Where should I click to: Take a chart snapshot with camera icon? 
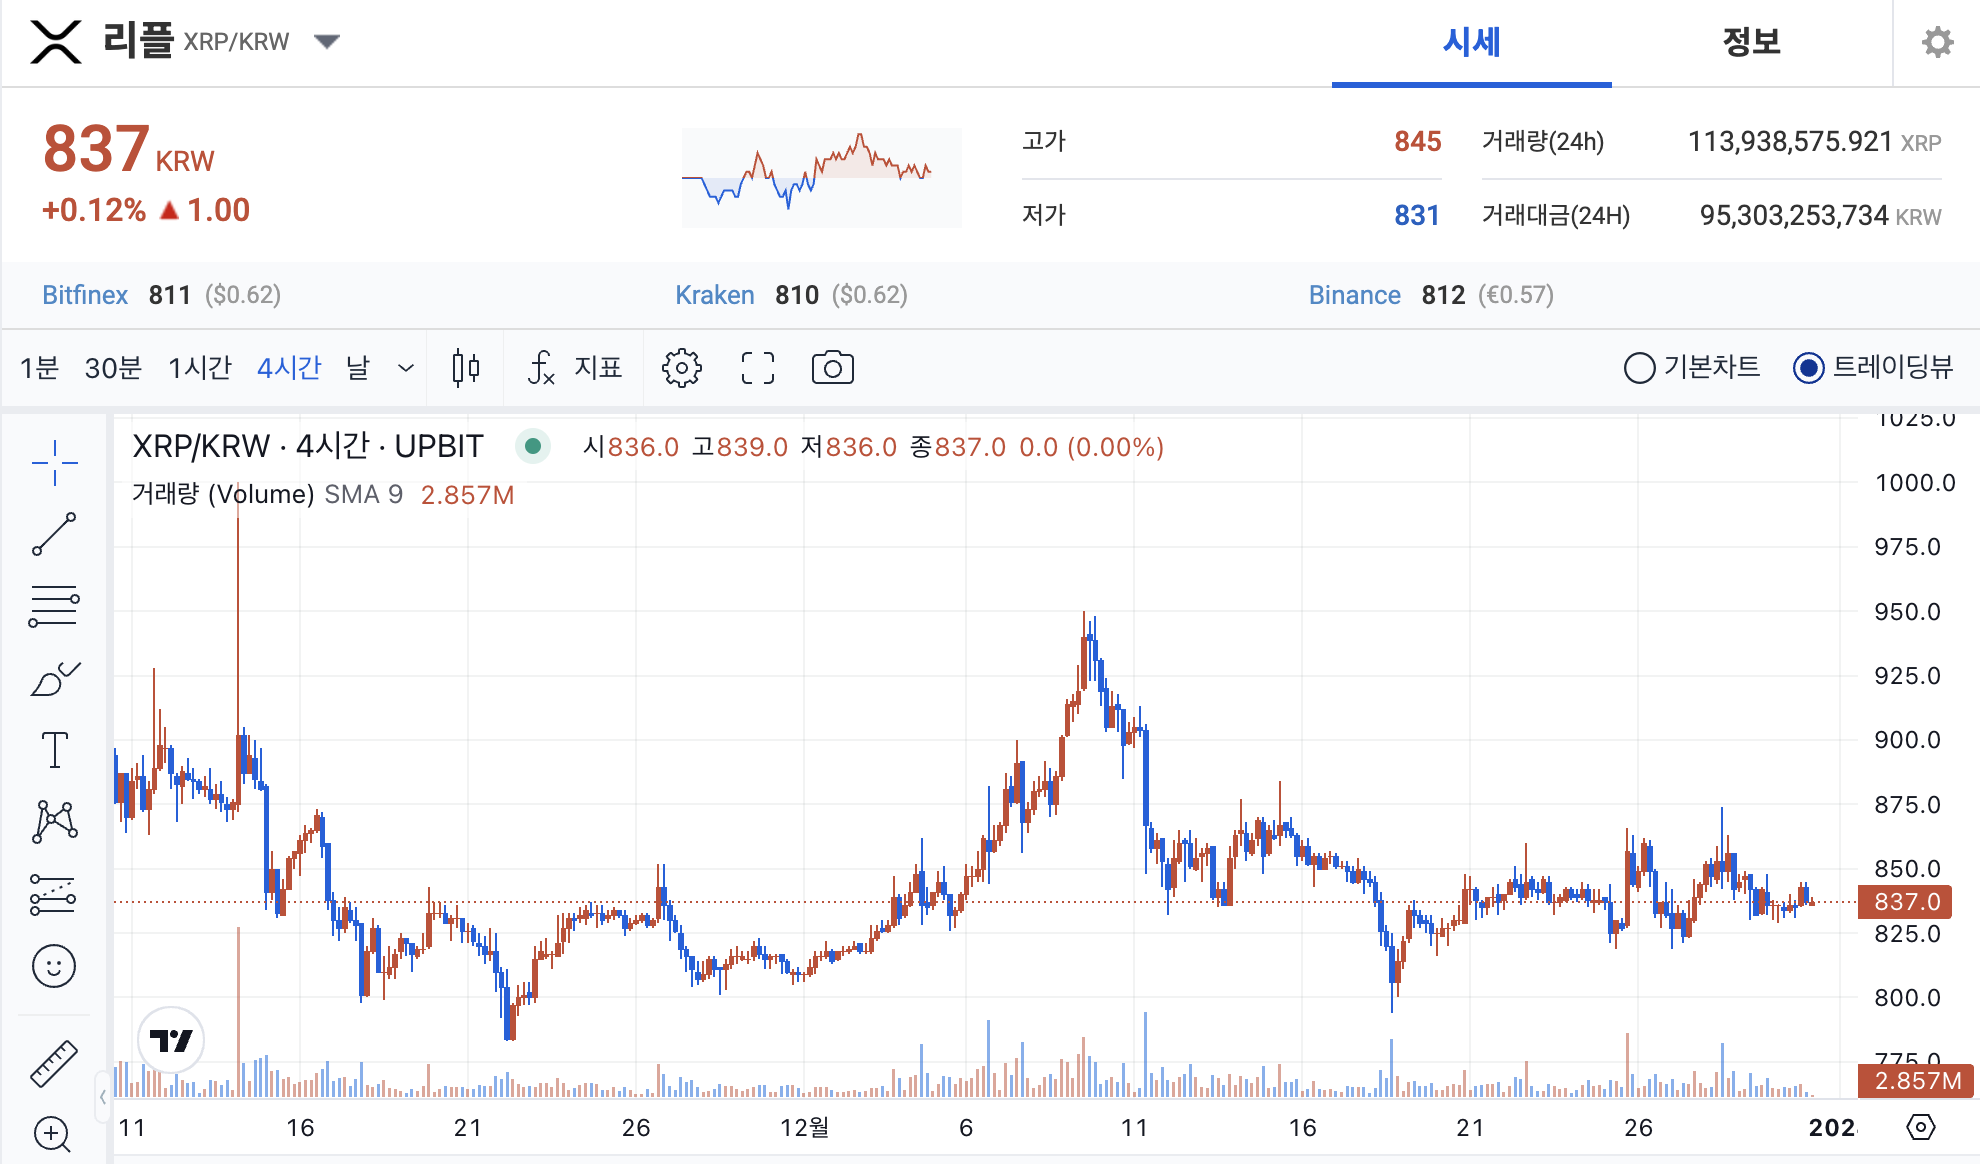pyautogui.click(x=832, y=368)
